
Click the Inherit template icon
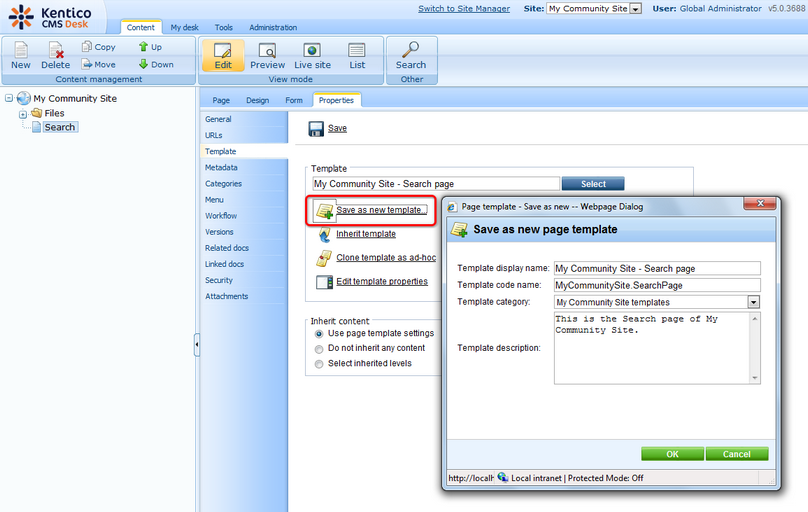(324, 234)
